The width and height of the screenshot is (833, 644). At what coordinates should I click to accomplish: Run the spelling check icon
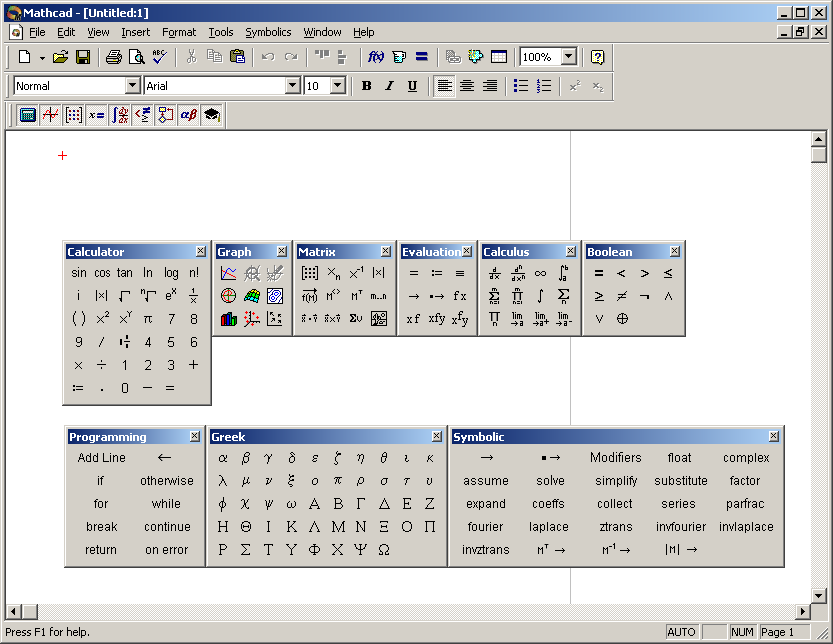point(159,57)
